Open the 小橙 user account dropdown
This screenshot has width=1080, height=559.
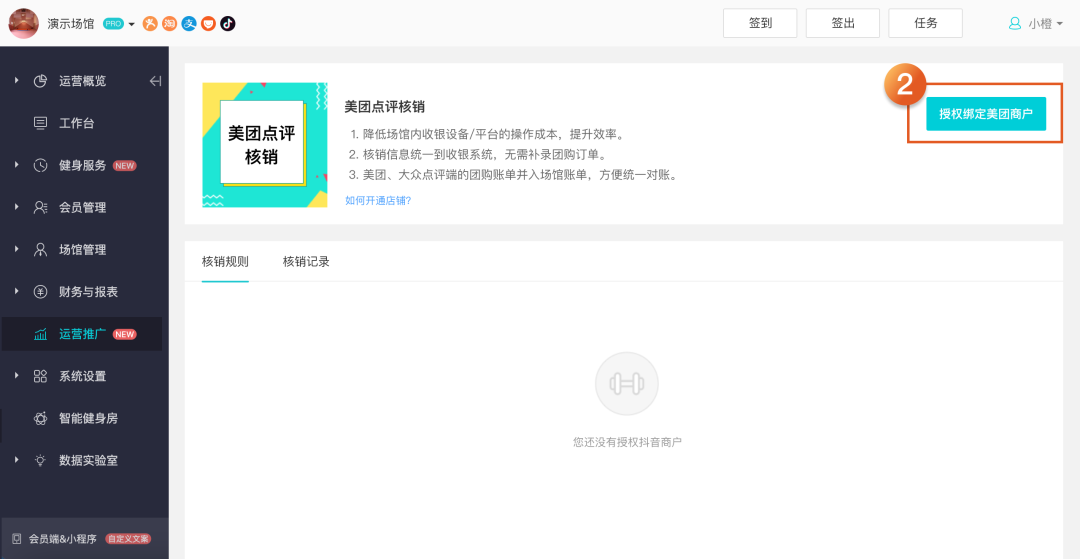1036,23
